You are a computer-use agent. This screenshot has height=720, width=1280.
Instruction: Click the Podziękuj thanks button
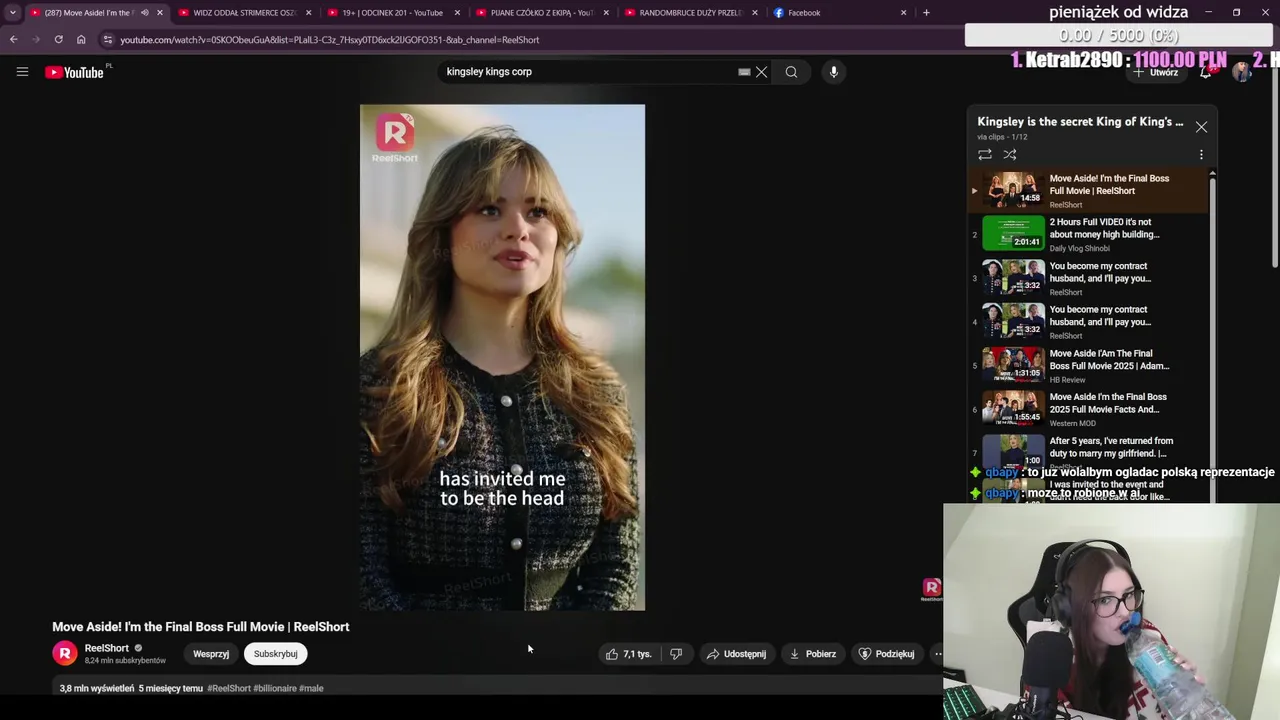[x=886, y=654]
